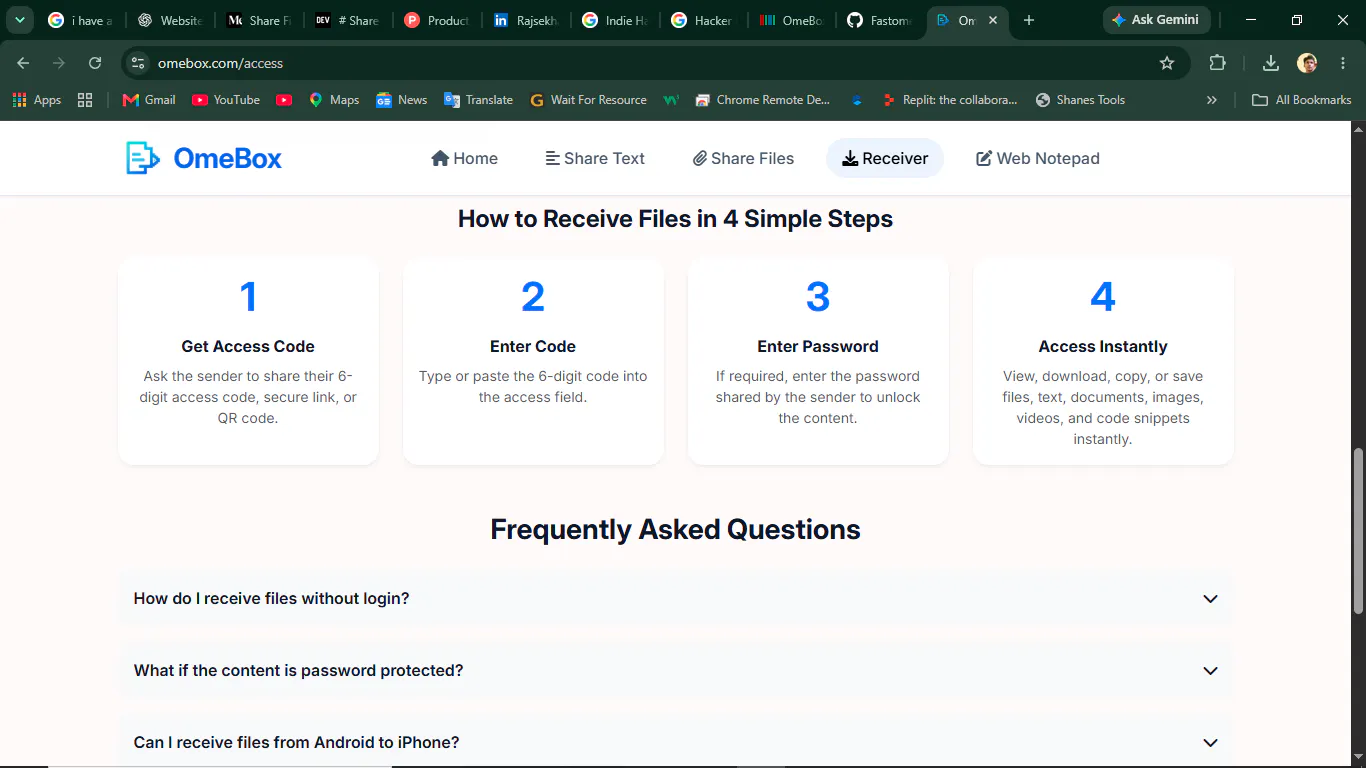Open the Chrome profile avatar
This screenshot has width=1366, height=768.
1307,63
